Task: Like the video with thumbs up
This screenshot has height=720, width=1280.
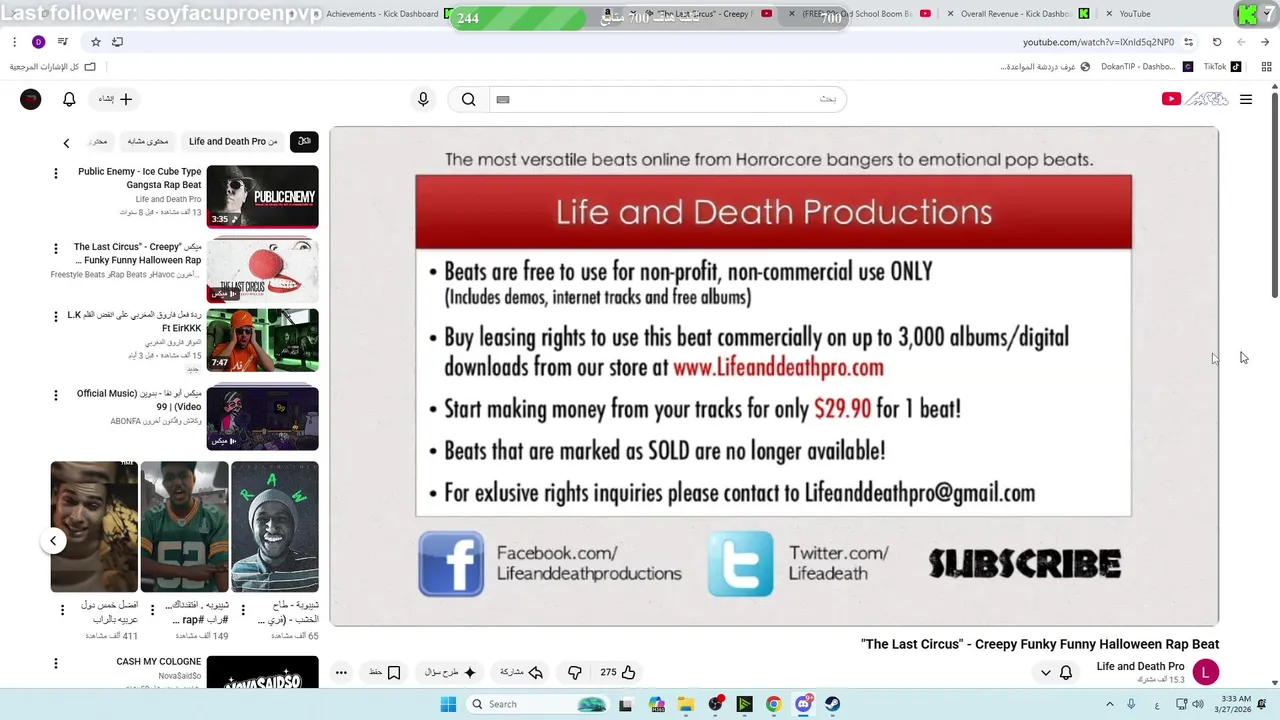Action: click(x=618, y=672)
